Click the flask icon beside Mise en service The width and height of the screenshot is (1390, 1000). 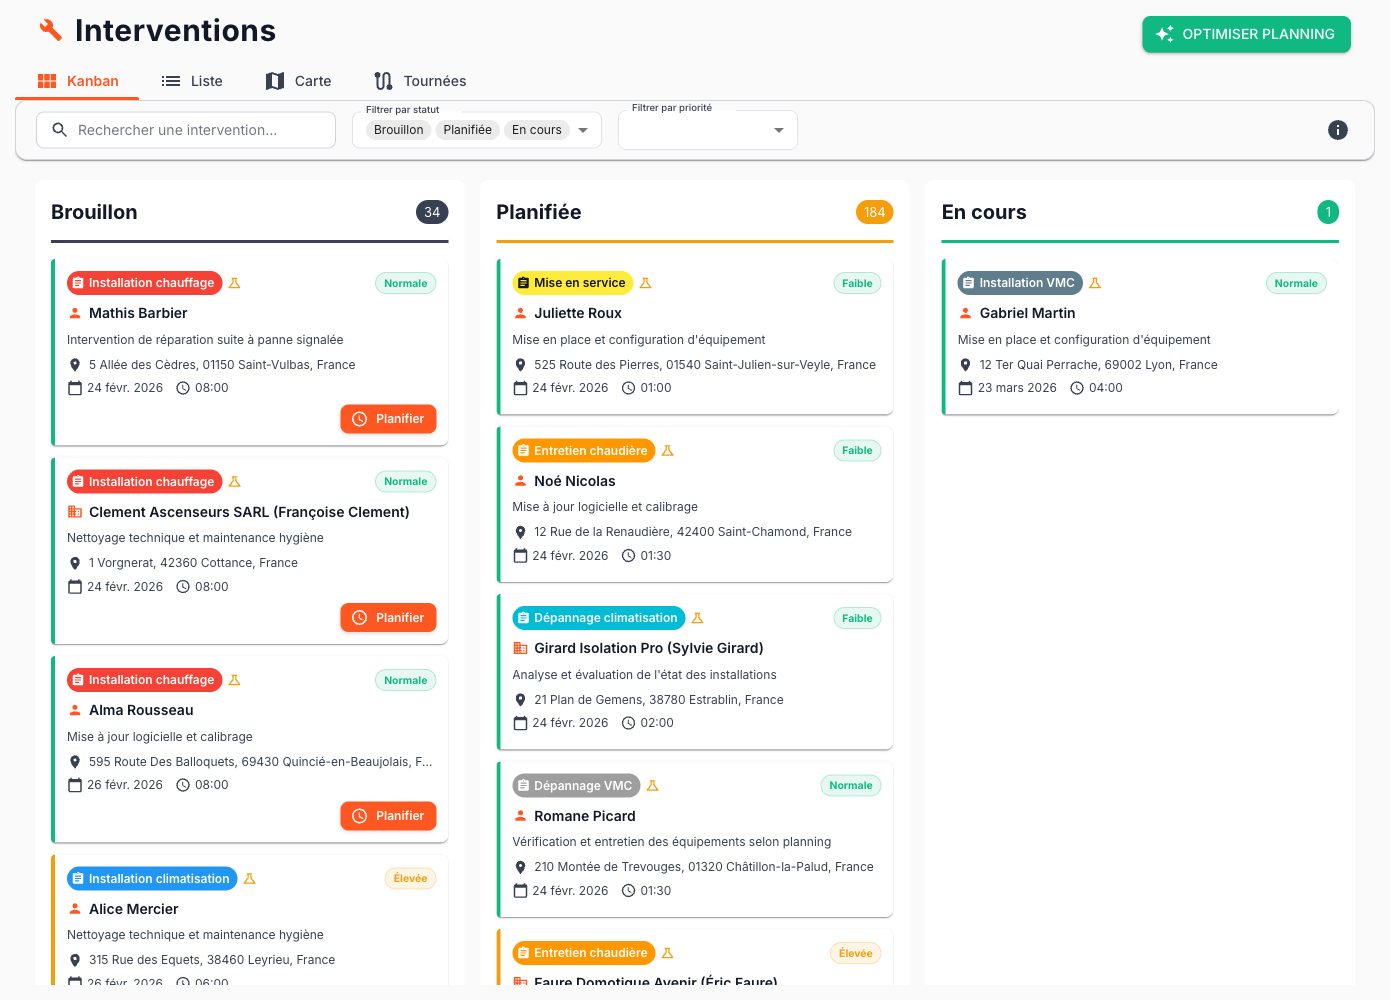point(646,283)
